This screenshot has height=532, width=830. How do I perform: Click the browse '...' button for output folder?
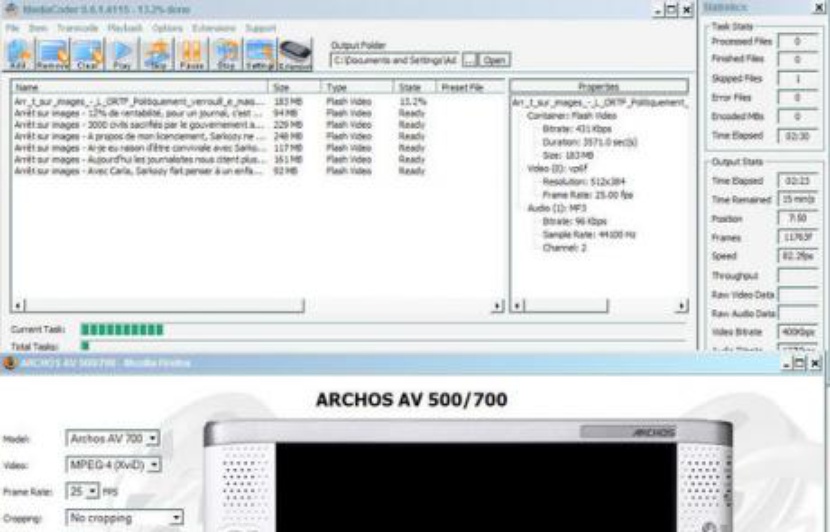click(470, 60)
